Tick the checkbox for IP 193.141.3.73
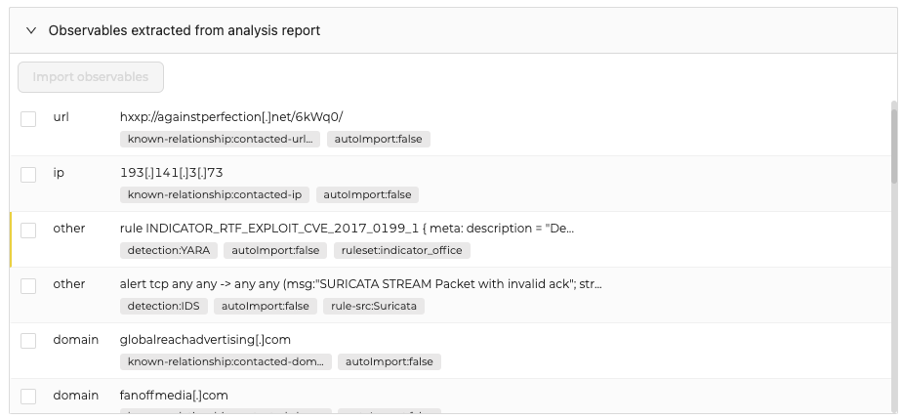The width and height of the screenshot is (904, 420). (29, 175)
